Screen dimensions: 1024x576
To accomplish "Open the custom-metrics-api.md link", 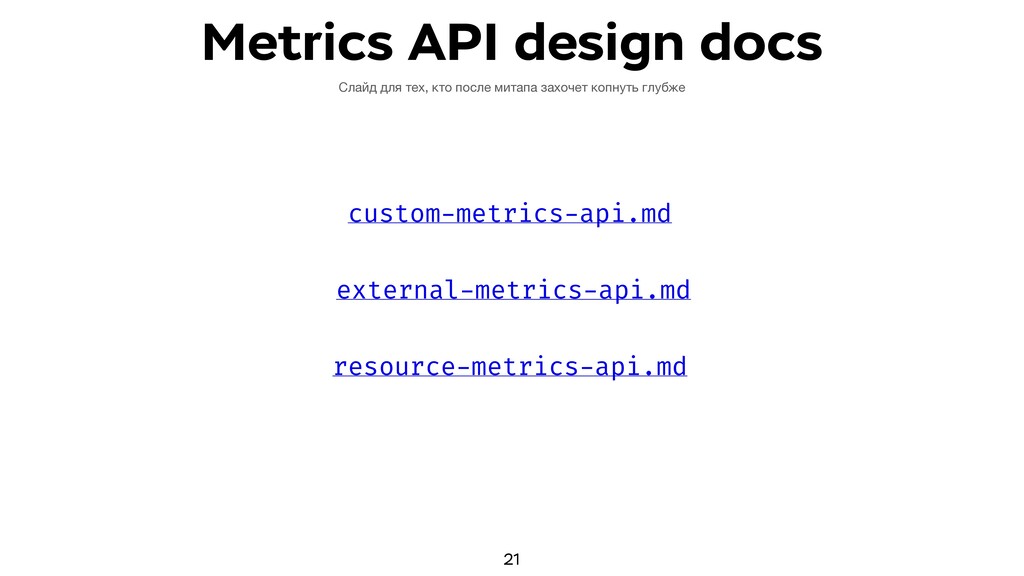I will (509, 214).
